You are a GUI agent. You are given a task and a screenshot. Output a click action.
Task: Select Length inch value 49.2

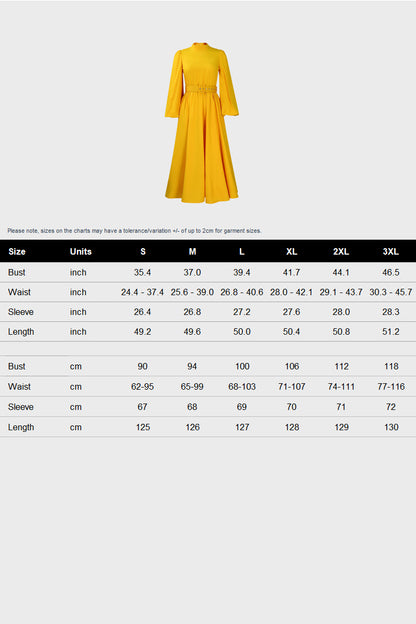143,332
